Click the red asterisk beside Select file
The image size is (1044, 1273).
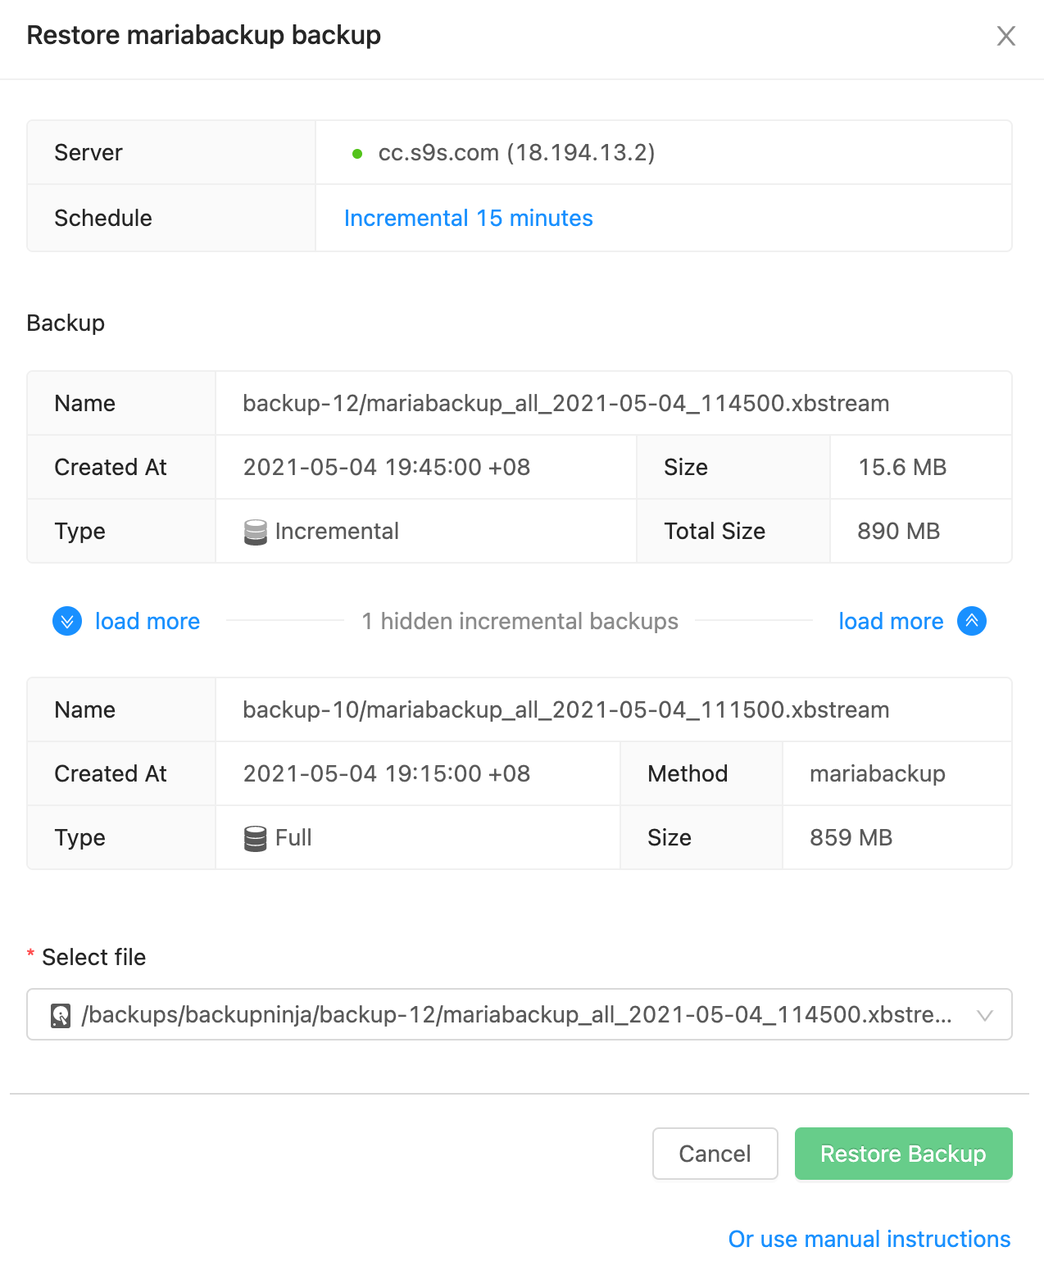click(x=31, y=954)
